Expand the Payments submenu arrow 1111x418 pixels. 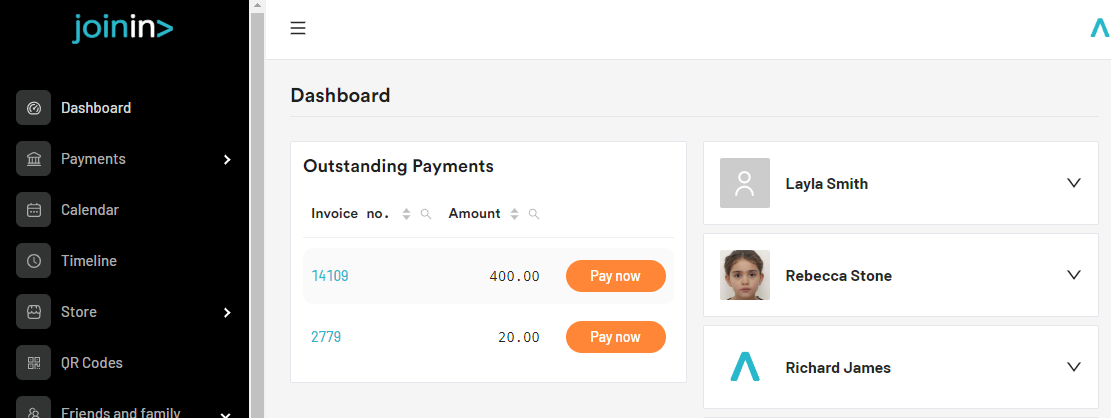[227, 160]
